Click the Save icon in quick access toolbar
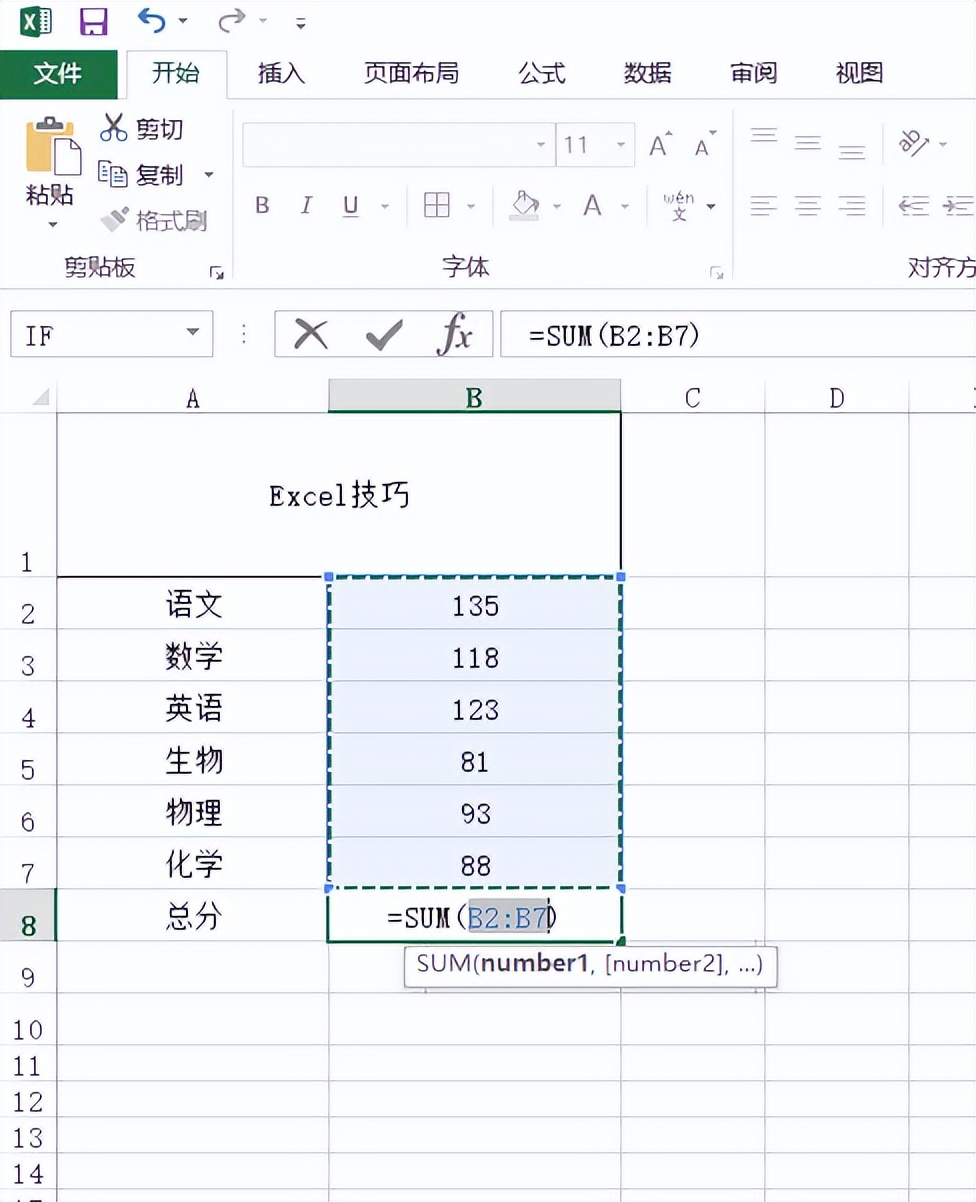 93,21
